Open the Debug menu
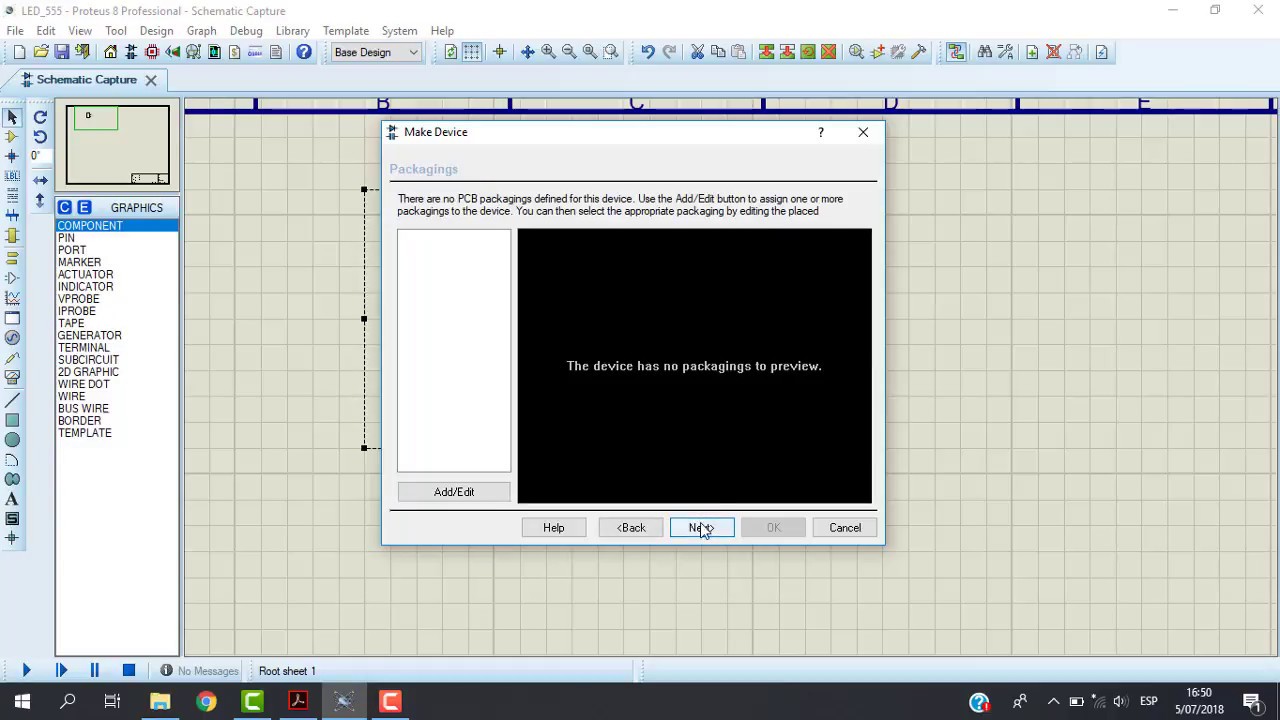 pyautogui.click(x=245, y=31)
